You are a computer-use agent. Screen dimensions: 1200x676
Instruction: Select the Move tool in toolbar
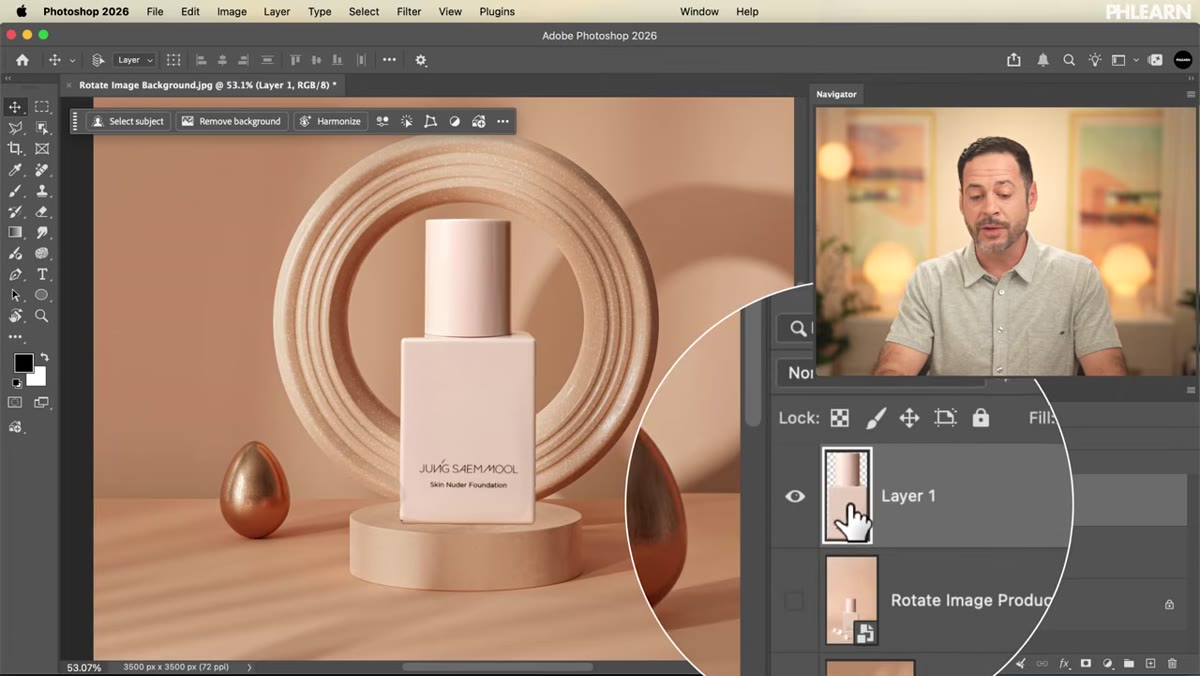click(15, 107)
